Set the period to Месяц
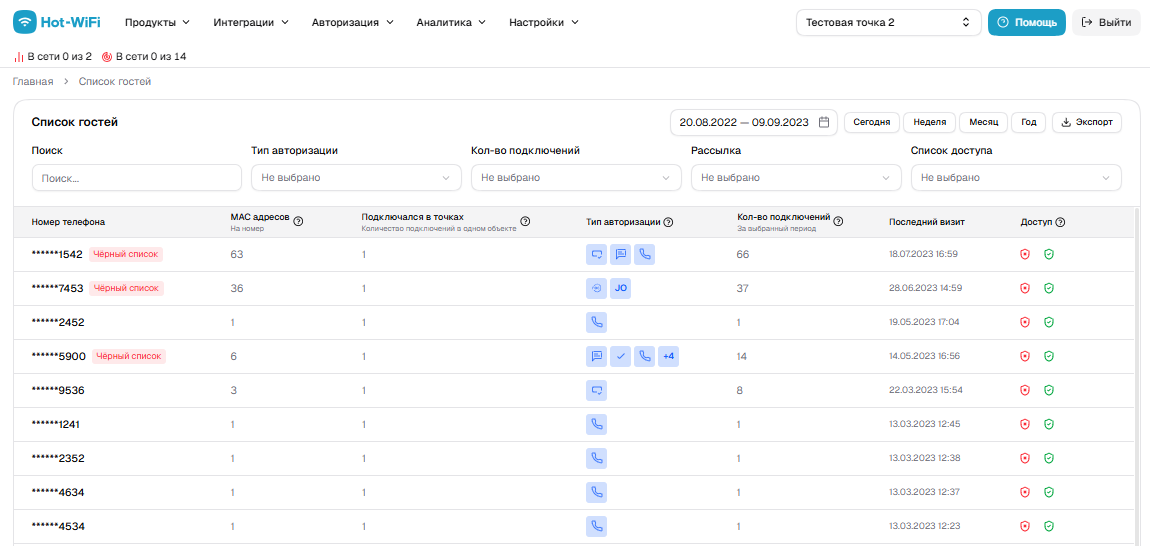This screenshot has width=1150, height=546. click(984, 122)
